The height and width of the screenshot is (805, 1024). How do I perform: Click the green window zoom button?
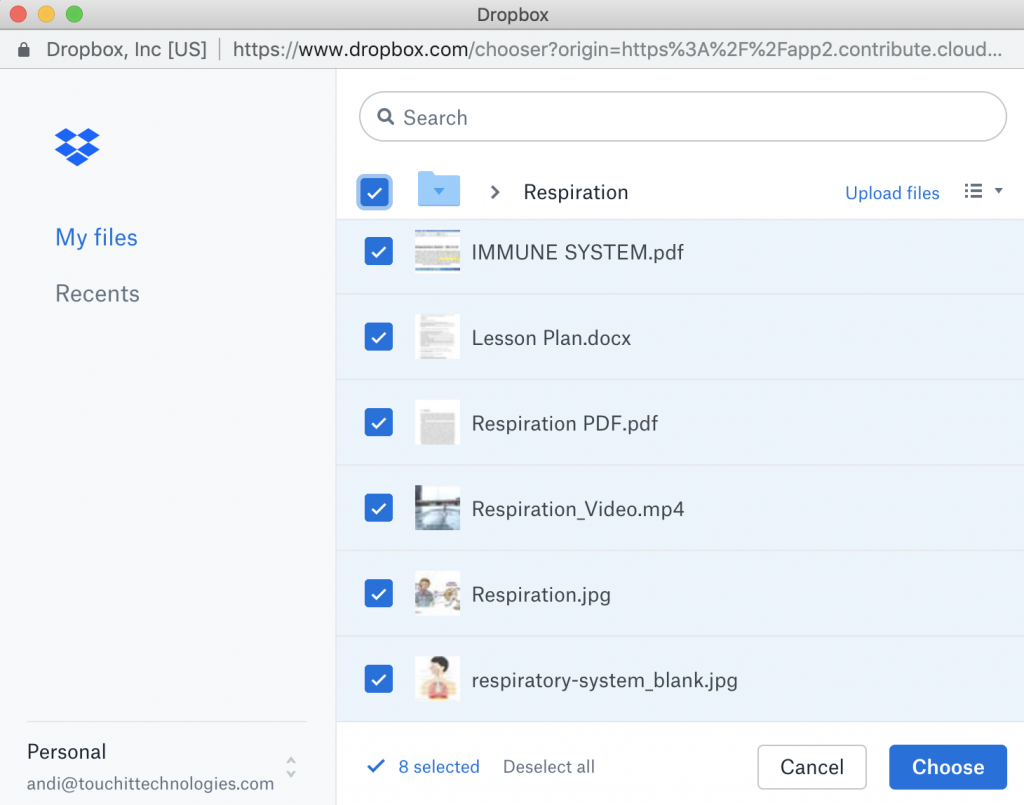coord(74,14)
